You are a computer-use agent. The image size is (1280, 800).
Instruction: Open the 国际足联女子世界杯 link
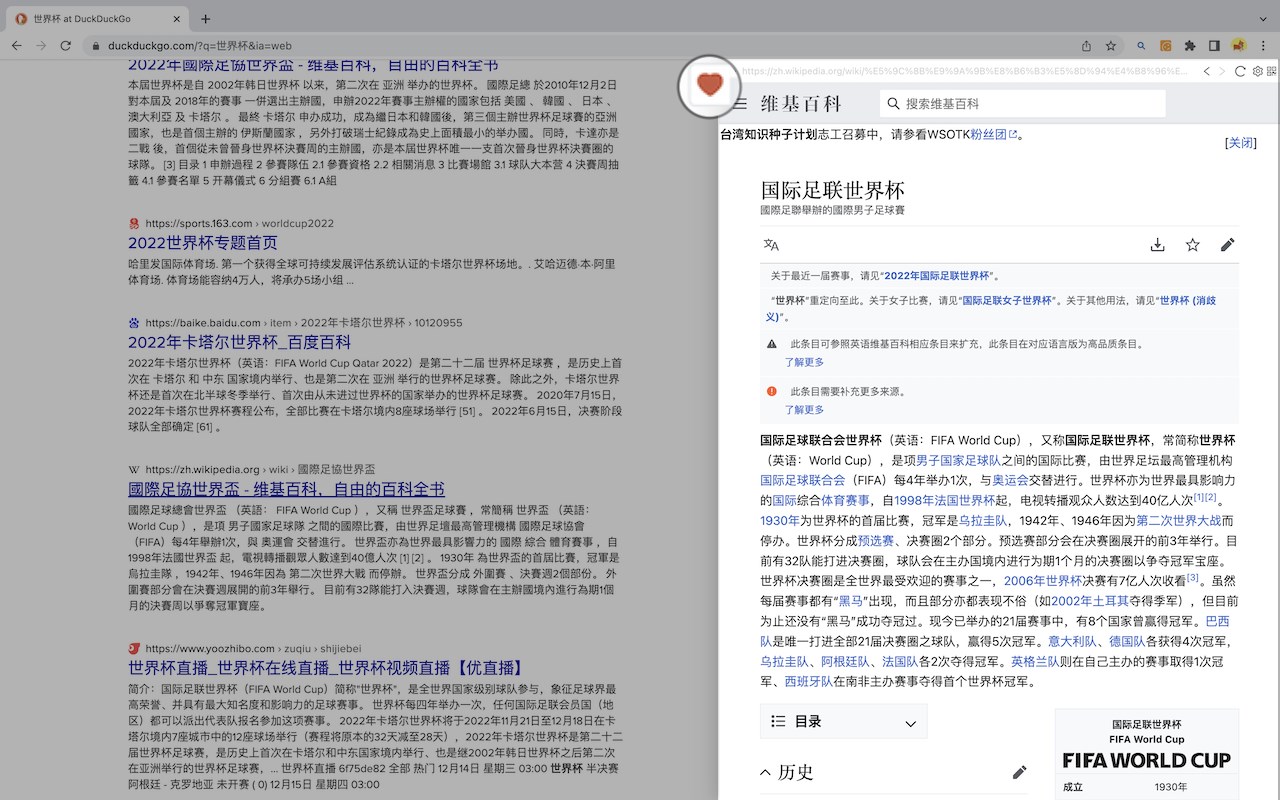[x=1007, y=300]
